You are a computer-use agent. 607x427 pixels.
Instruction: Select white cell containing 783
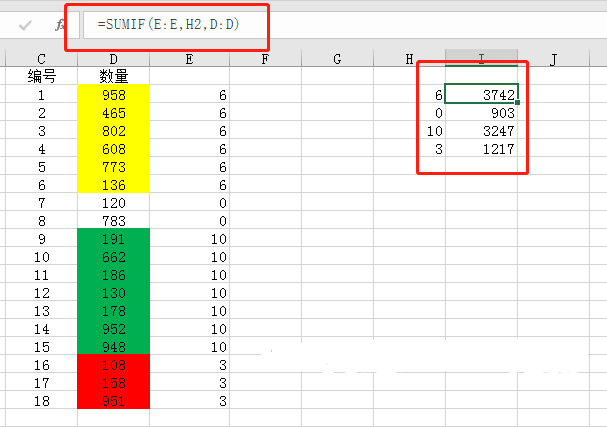tap(113, 220)
